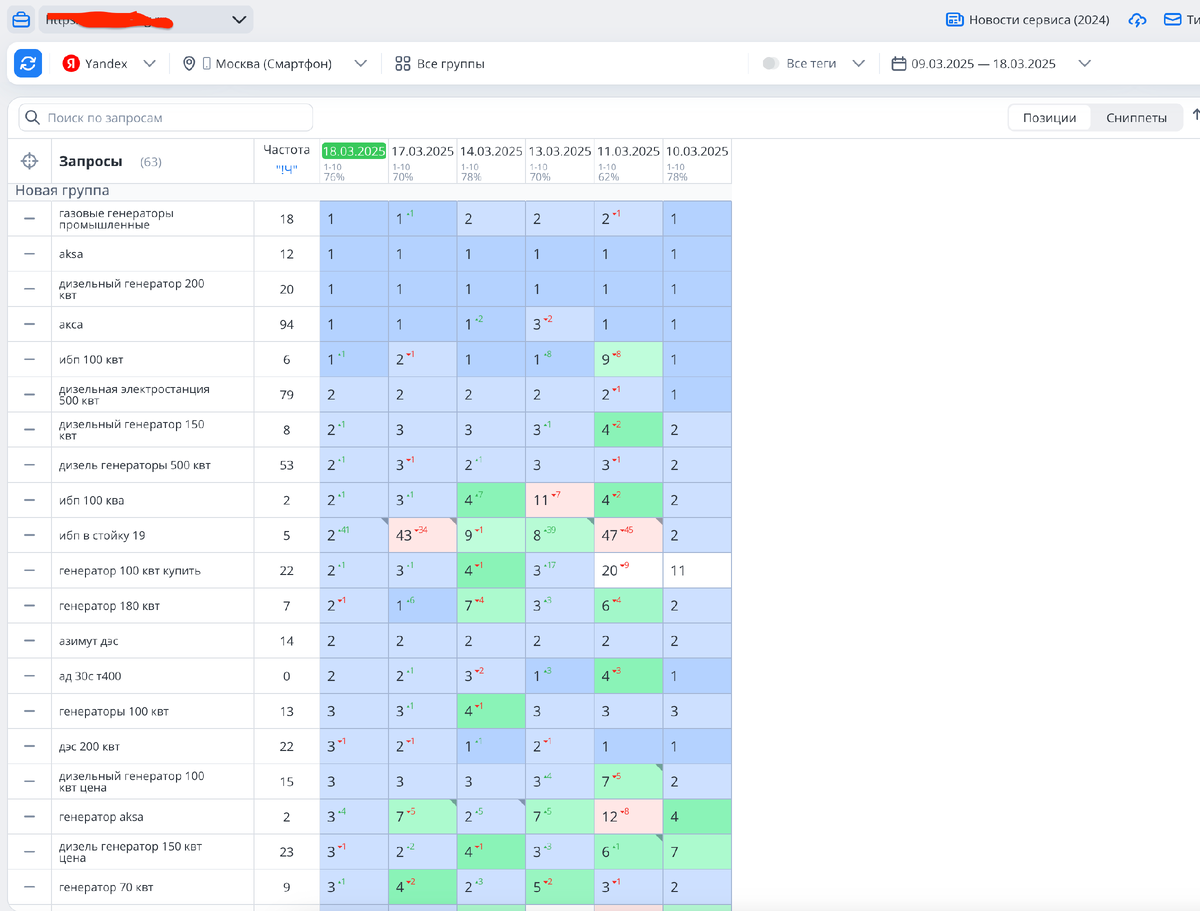Open Все группы group selector
Screen dimensions: 1200x911
pos(440,63)
